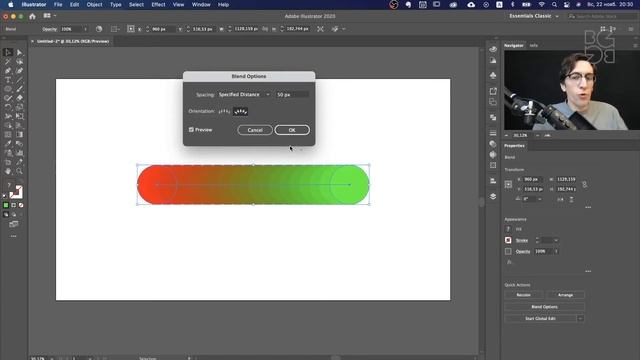The width and height of the screenshot is (640, 360).
Task: Select the Pen tool
Action: [x=8, y=71]
